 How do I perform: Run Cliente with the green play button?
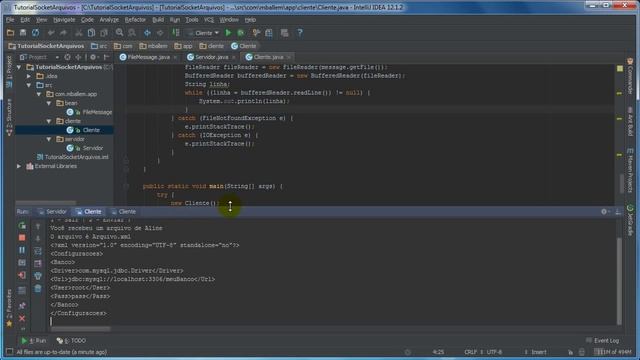[x=229, y=33]
